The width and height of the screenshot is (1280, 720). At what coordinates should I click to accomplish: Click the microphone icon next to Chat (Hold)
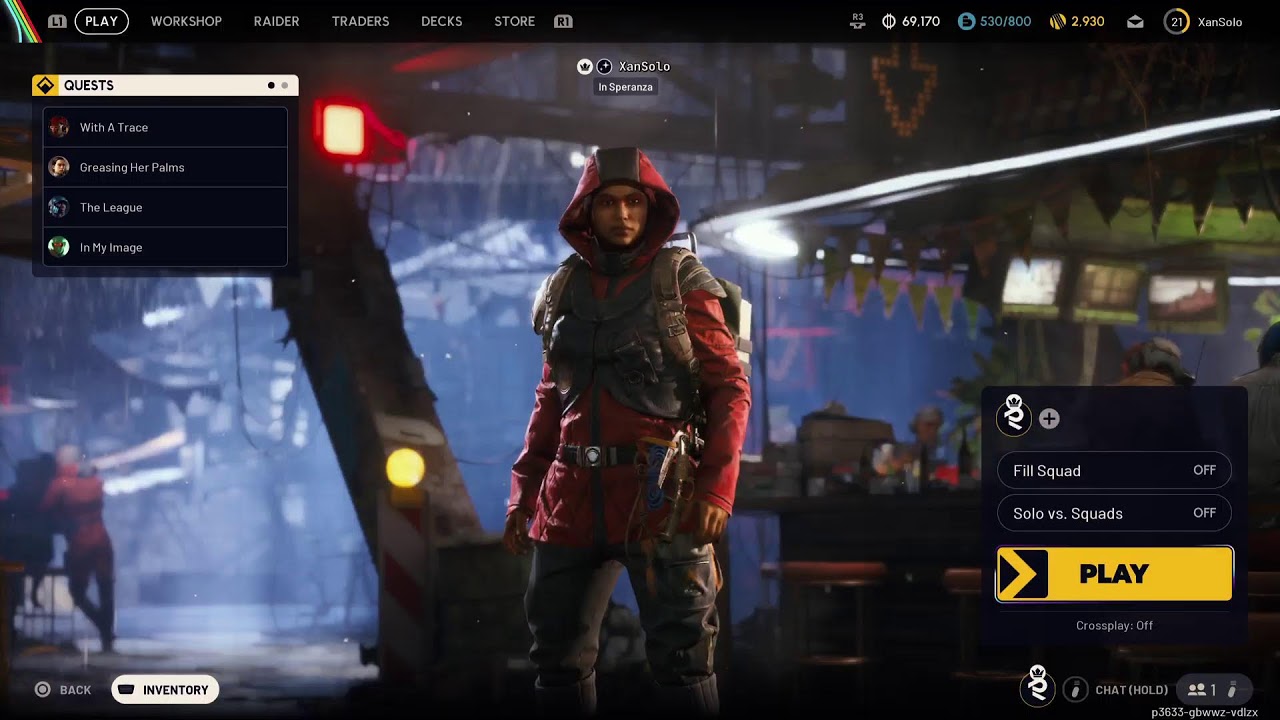[1075, 689]
